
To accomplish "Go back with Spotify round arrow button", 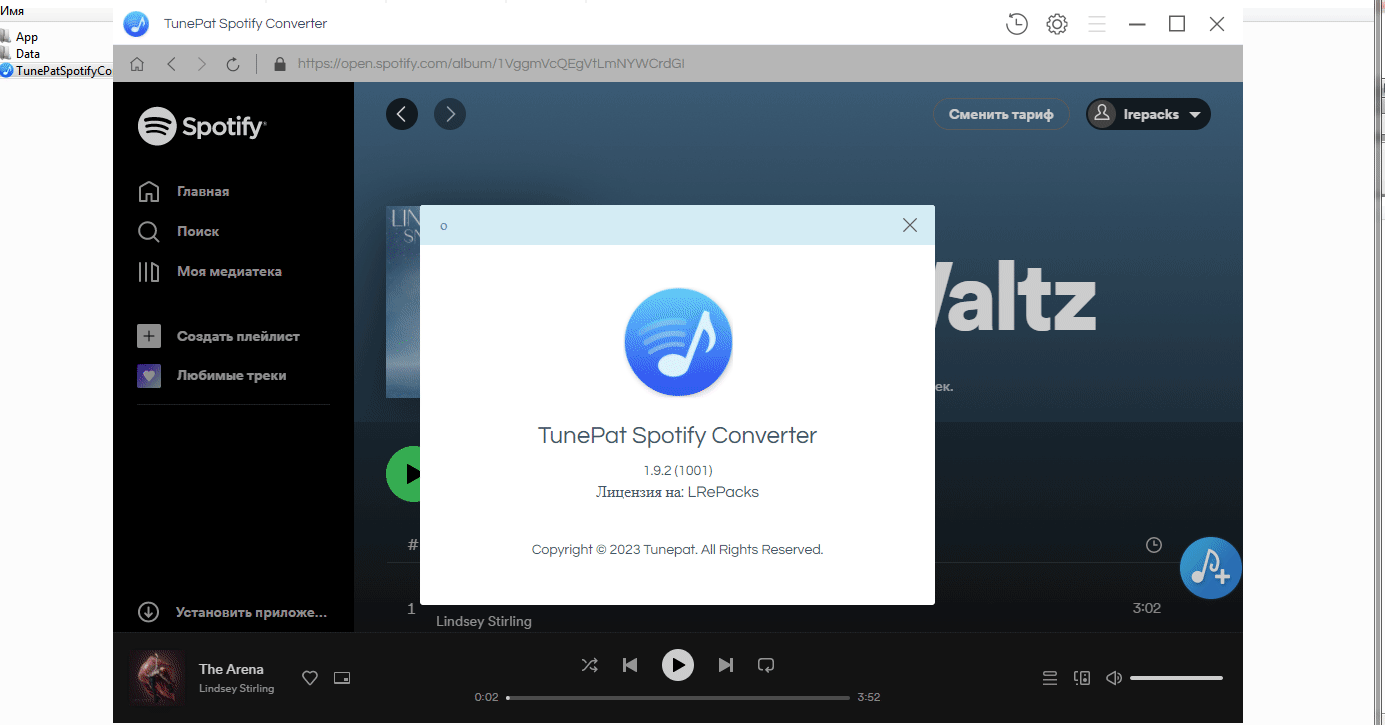I will (402, 114).
